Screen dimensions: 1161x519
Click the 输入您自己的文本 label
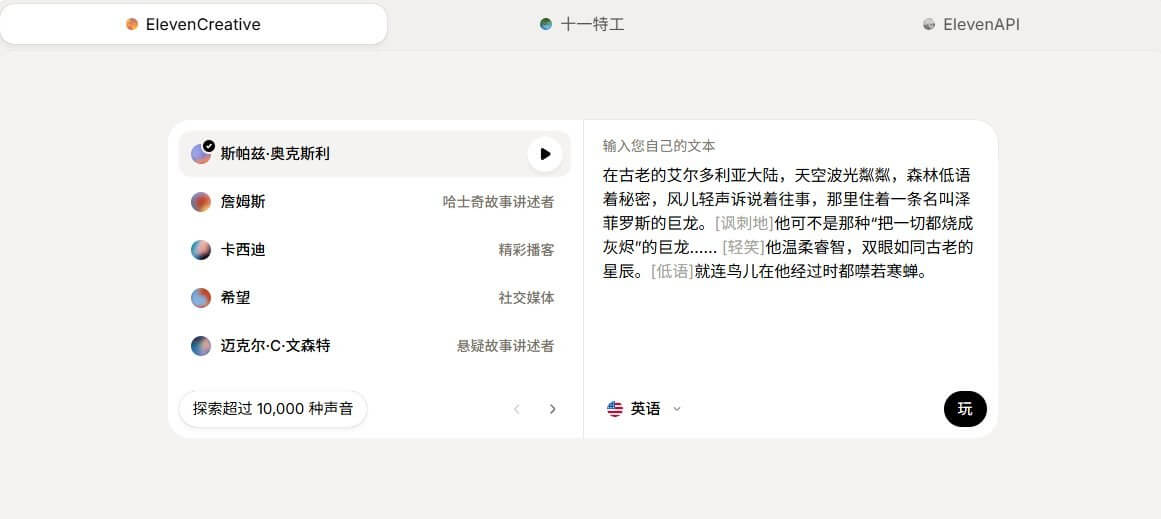pos(659,146)
